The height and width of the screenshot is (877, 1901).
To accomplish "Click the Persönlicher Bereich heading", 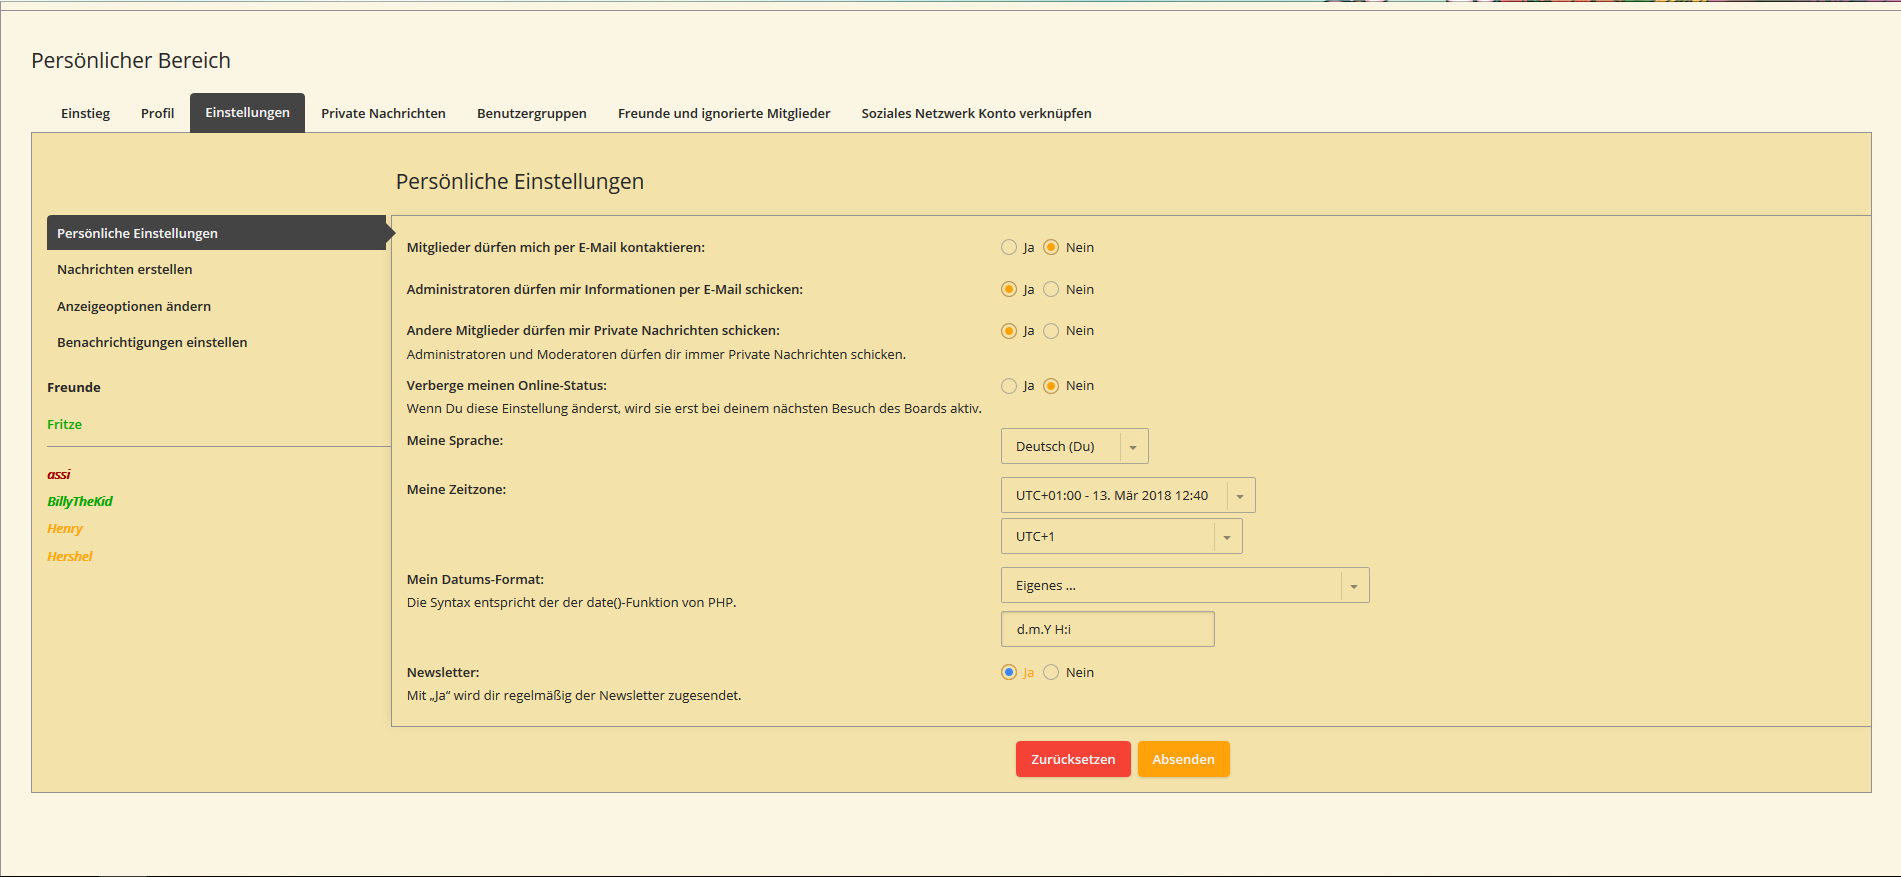I will point(131,60).
